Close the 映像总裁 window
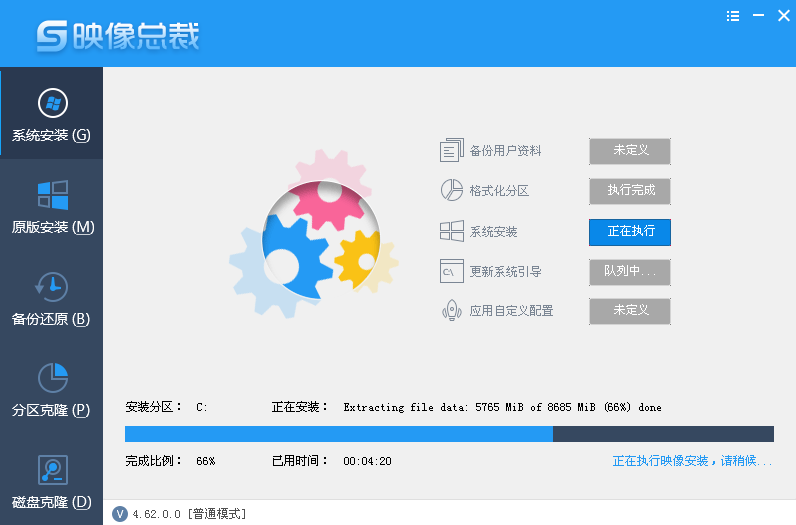The image size is (796, 525). pyautogui.click(x=784, y=16)
